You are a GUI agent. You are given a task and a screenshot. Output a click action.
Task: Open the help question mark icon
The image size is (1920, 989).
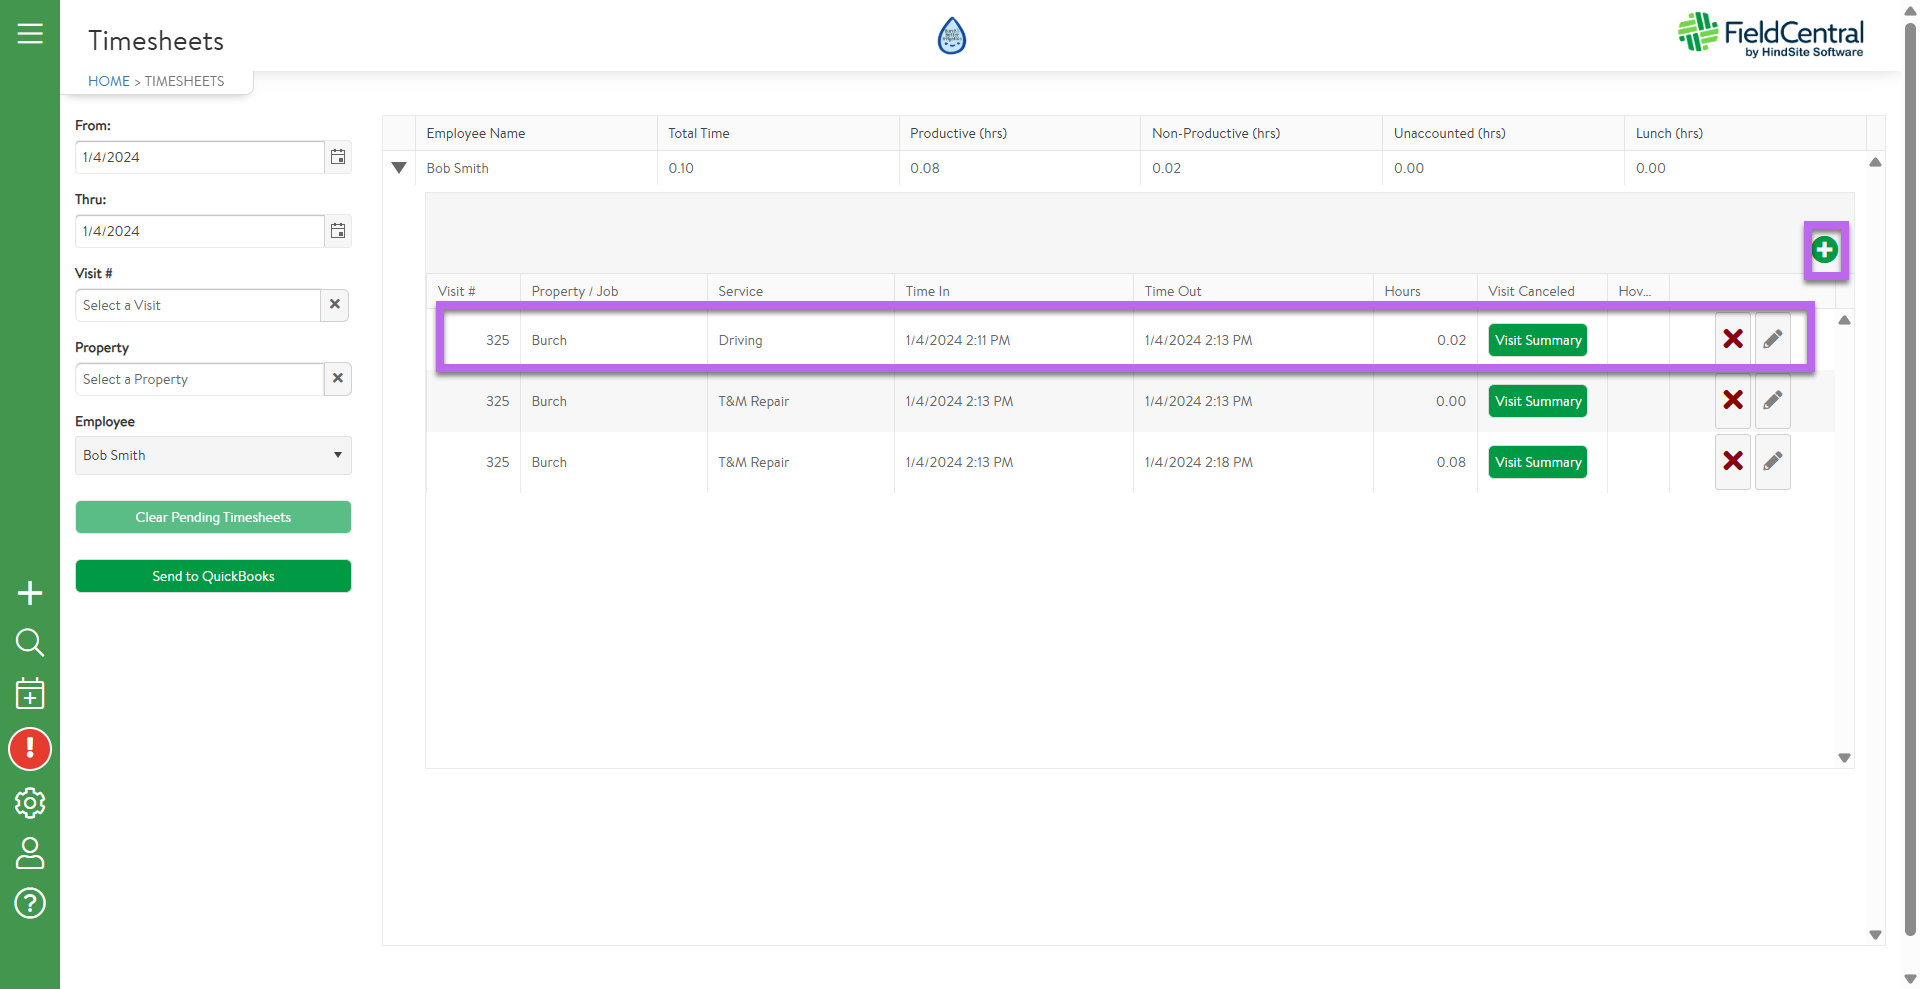(x=30, y=903)
